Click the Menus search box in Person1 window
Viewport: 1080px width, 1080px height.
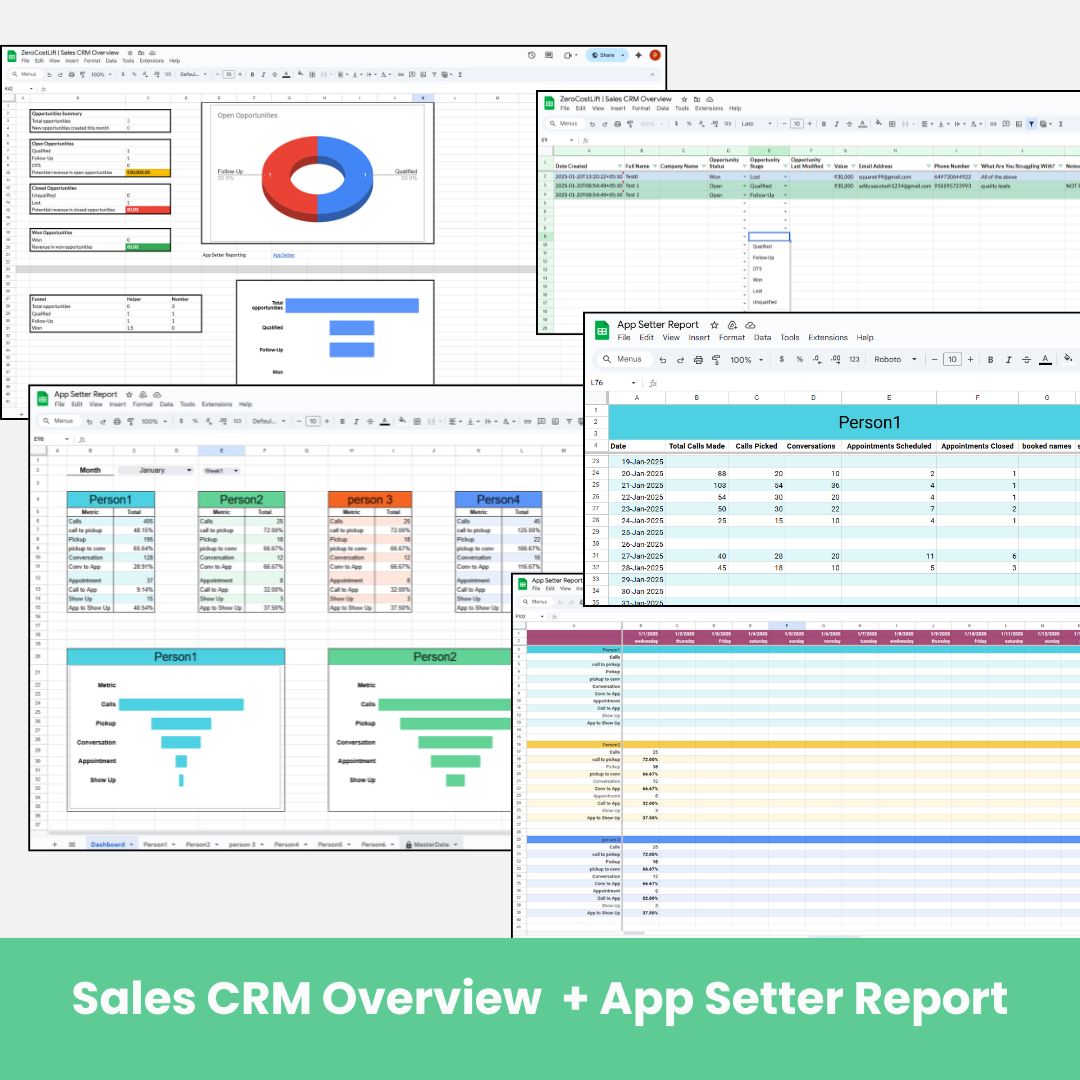click(624, 359)
